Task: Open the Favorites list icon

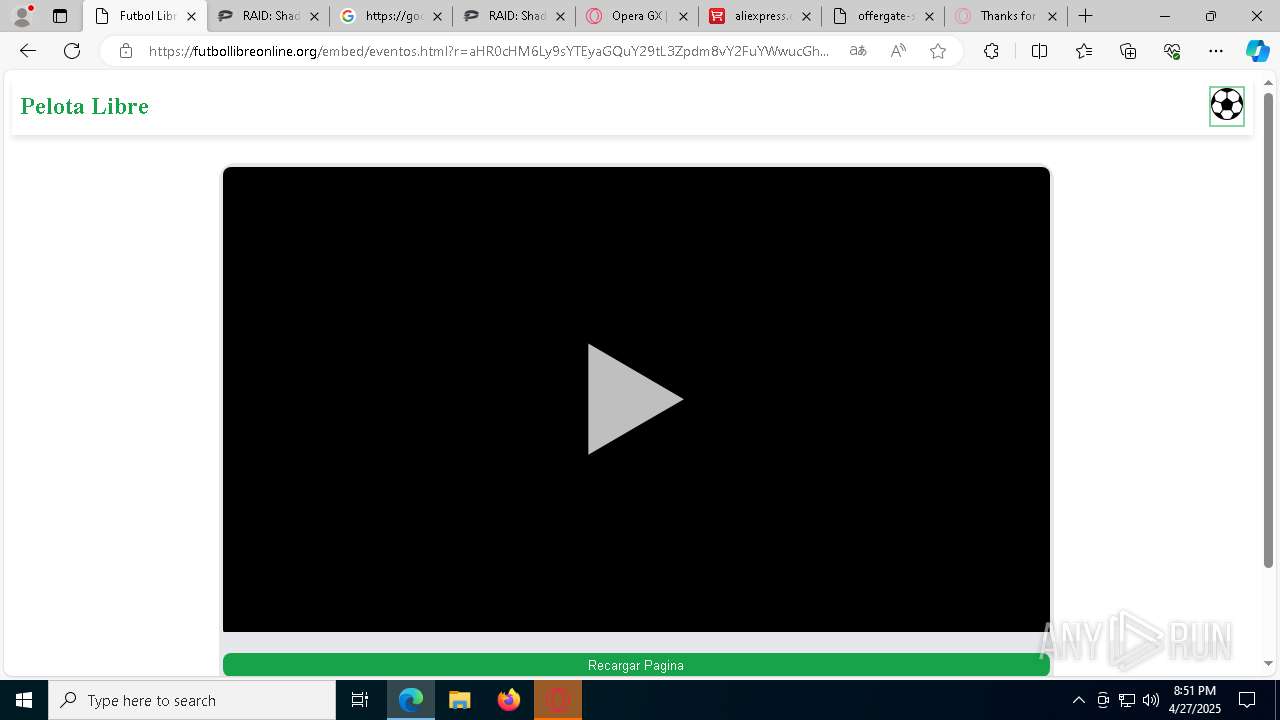Action: [x=1084, y=51]
